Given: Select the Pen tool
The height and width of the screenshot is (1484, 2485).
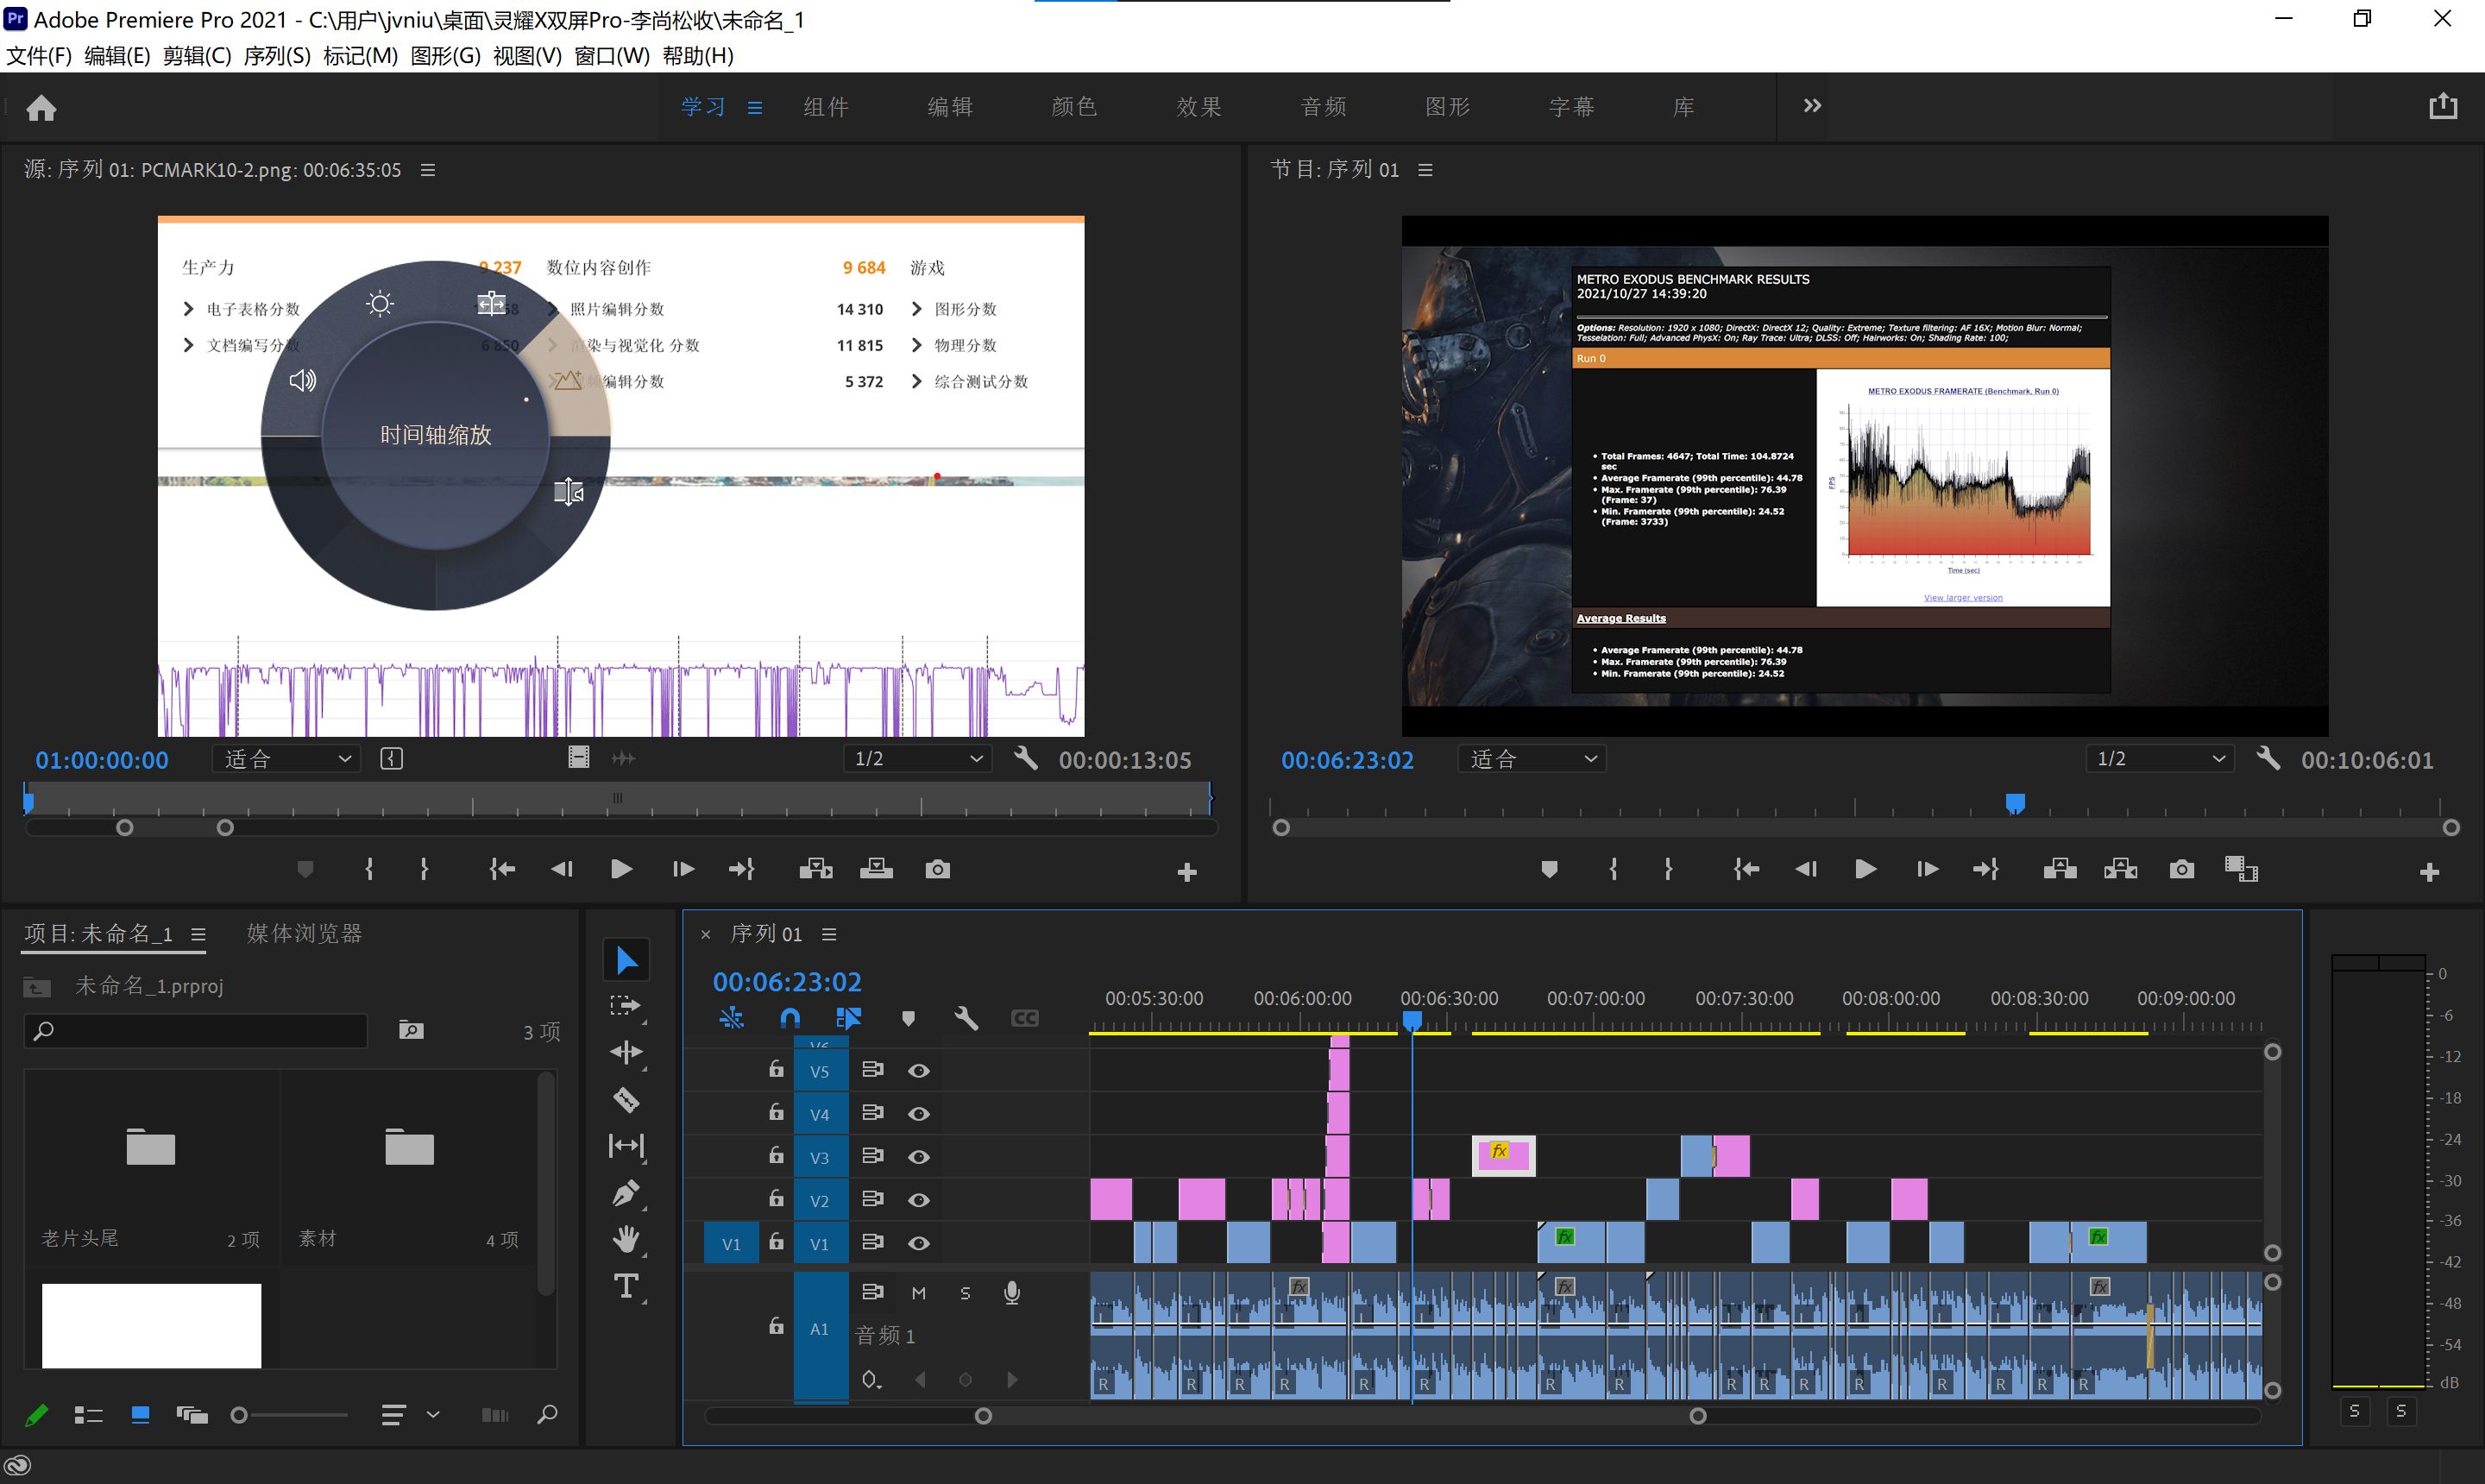Looking at the screenshot, I should coord(626,1193).
